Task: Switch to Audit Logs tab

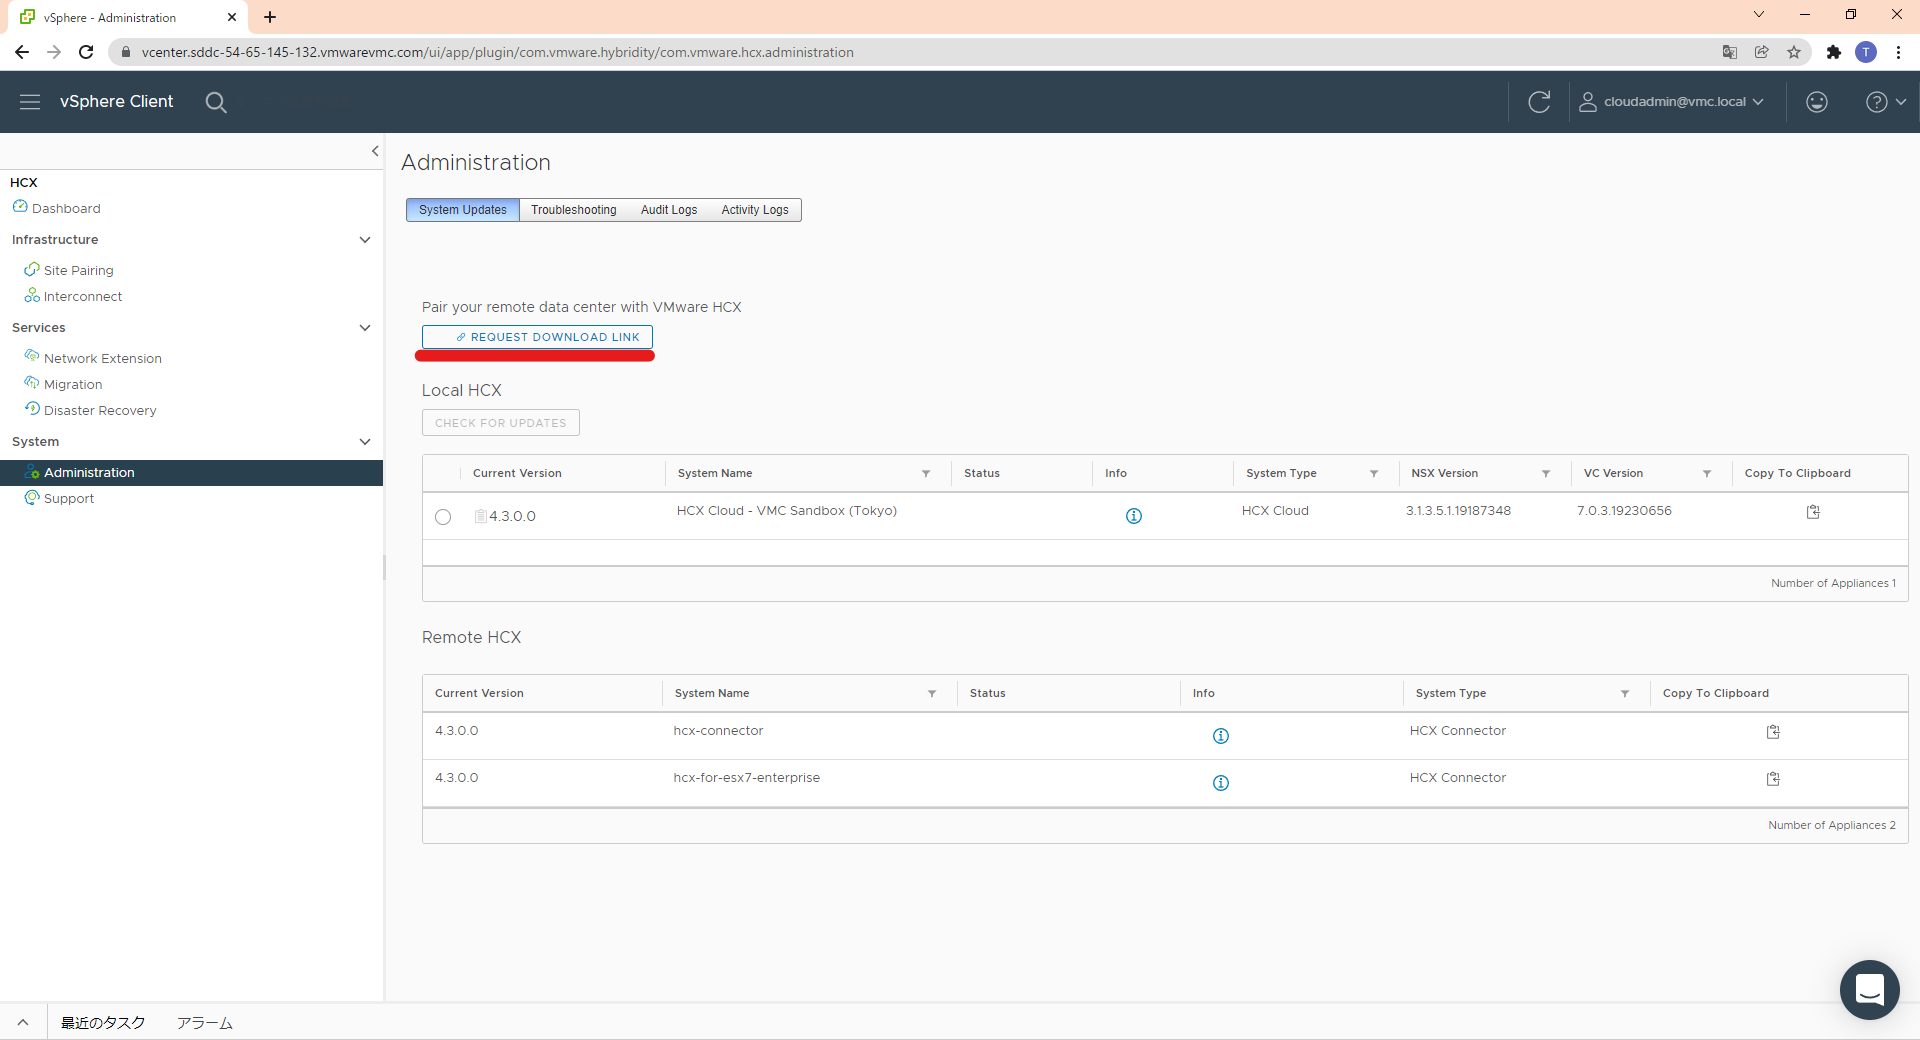Action: point(669,210)
